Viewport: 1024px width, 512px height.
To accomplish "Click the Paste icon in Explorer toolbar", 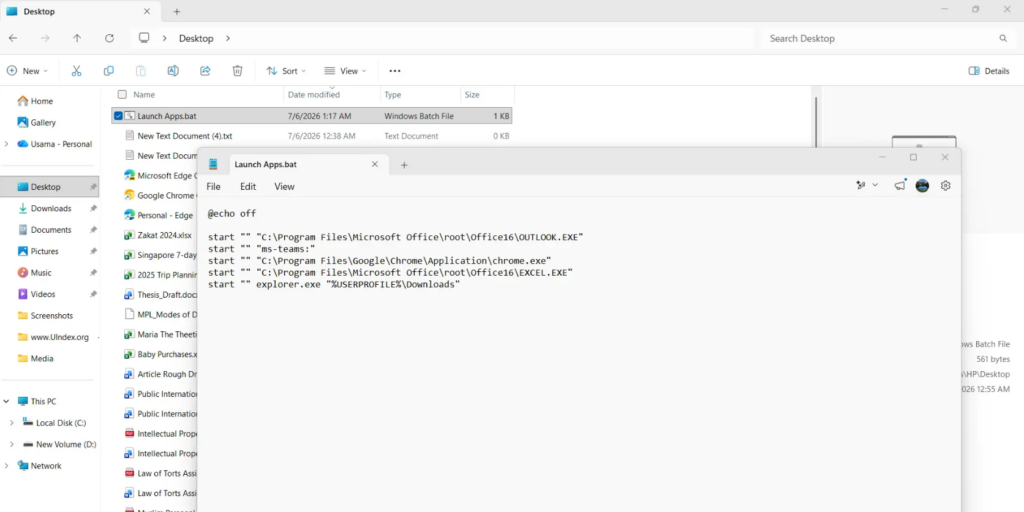I will [140, 71].
